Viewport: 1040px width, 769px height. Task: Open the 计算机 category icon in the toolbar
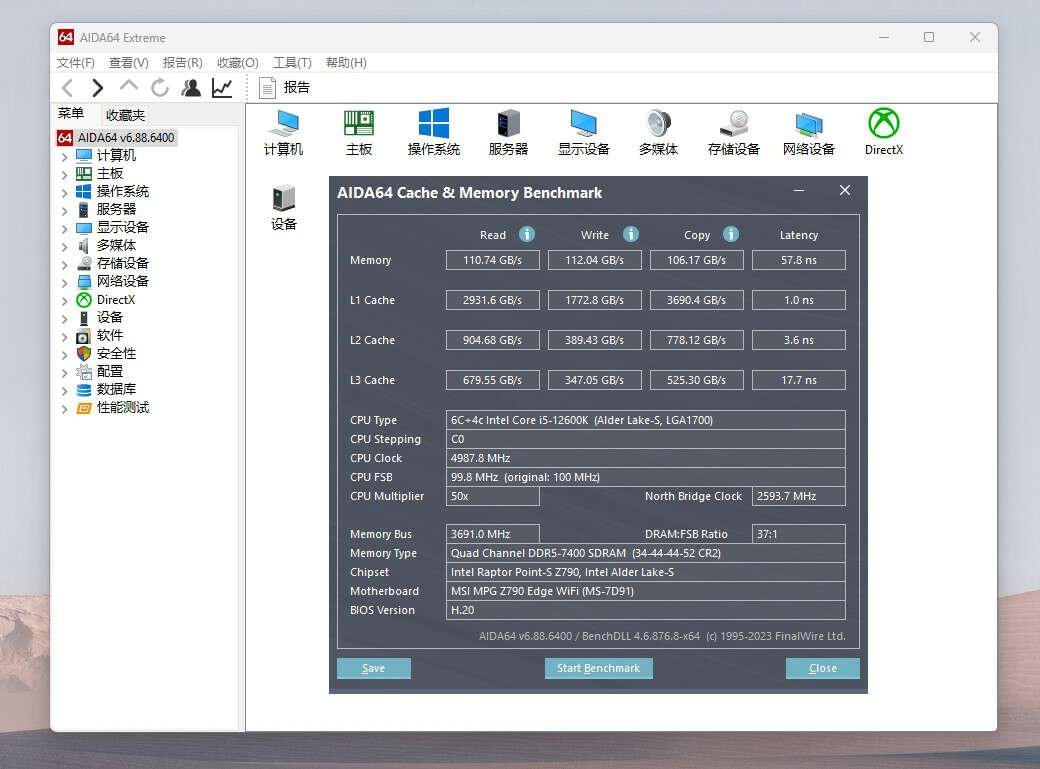283,131
